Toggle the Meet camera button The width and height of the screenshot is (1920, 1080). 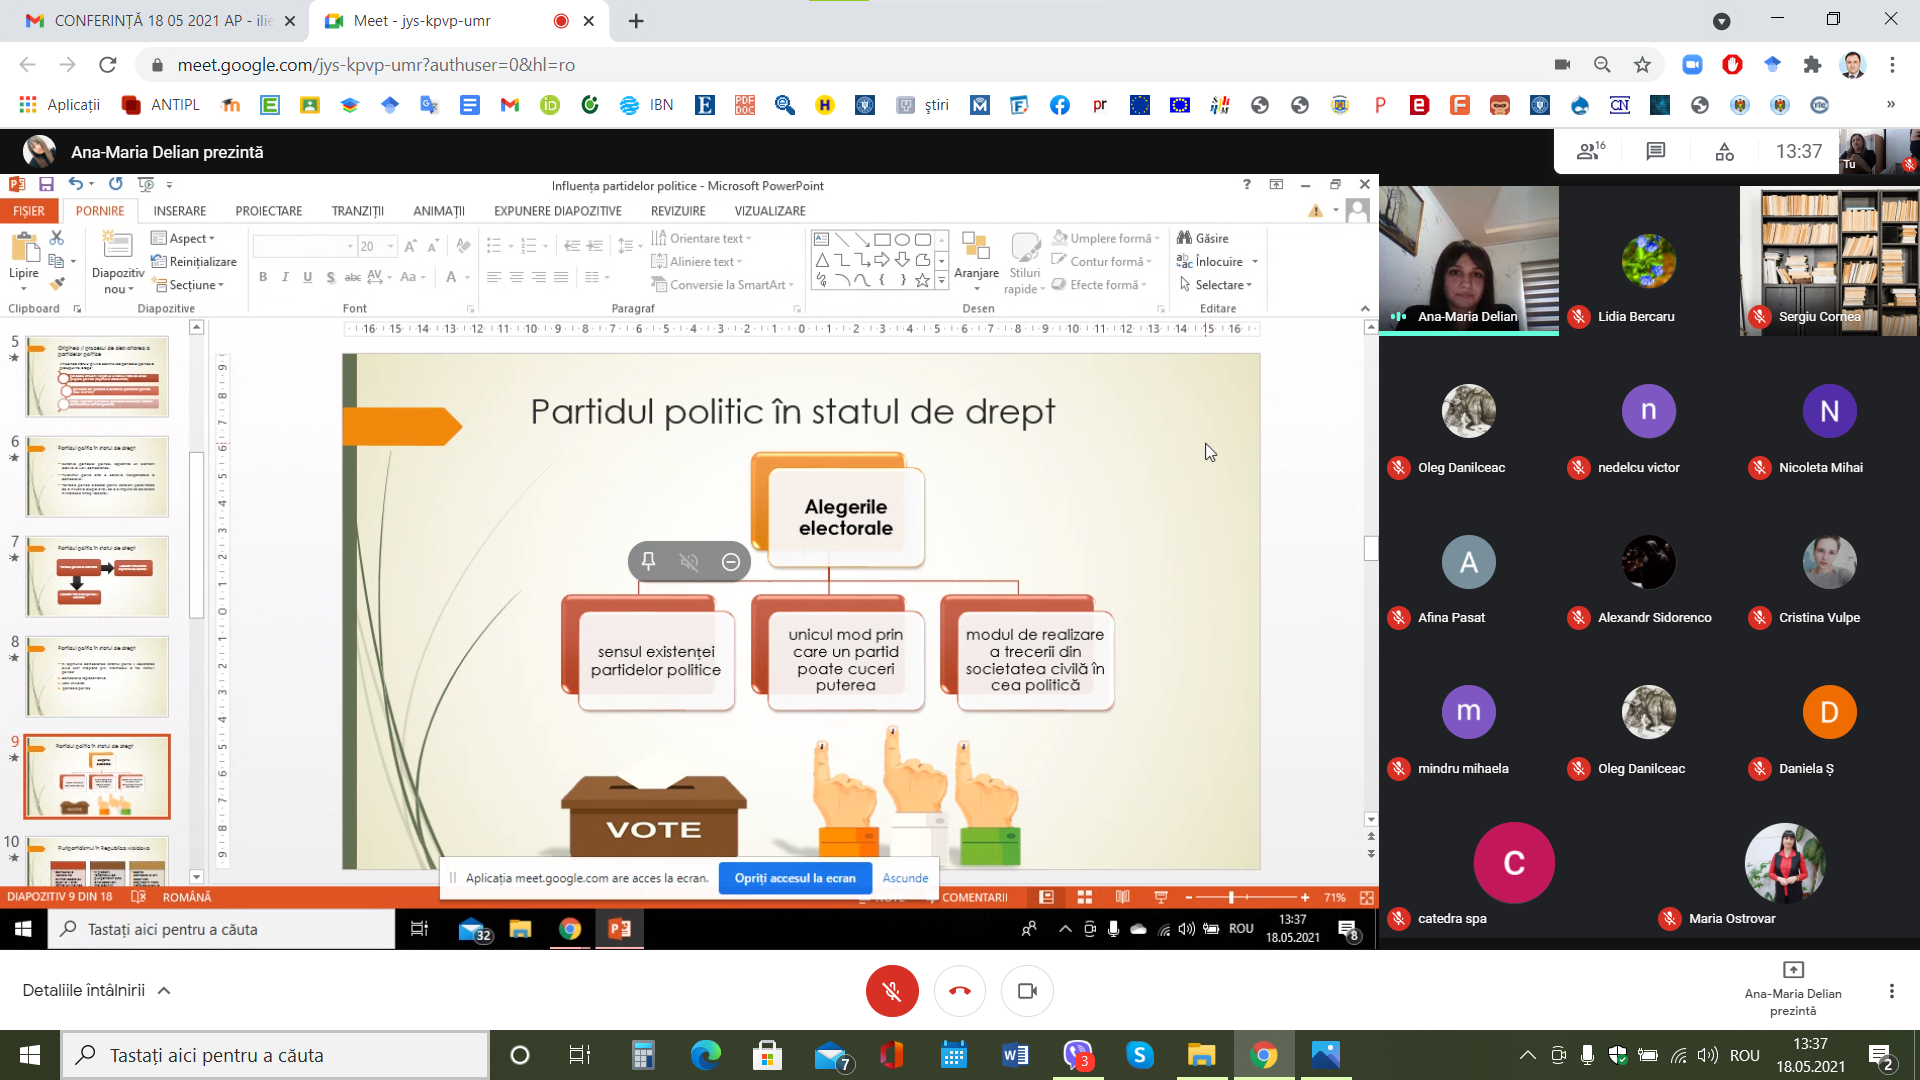1027,991
